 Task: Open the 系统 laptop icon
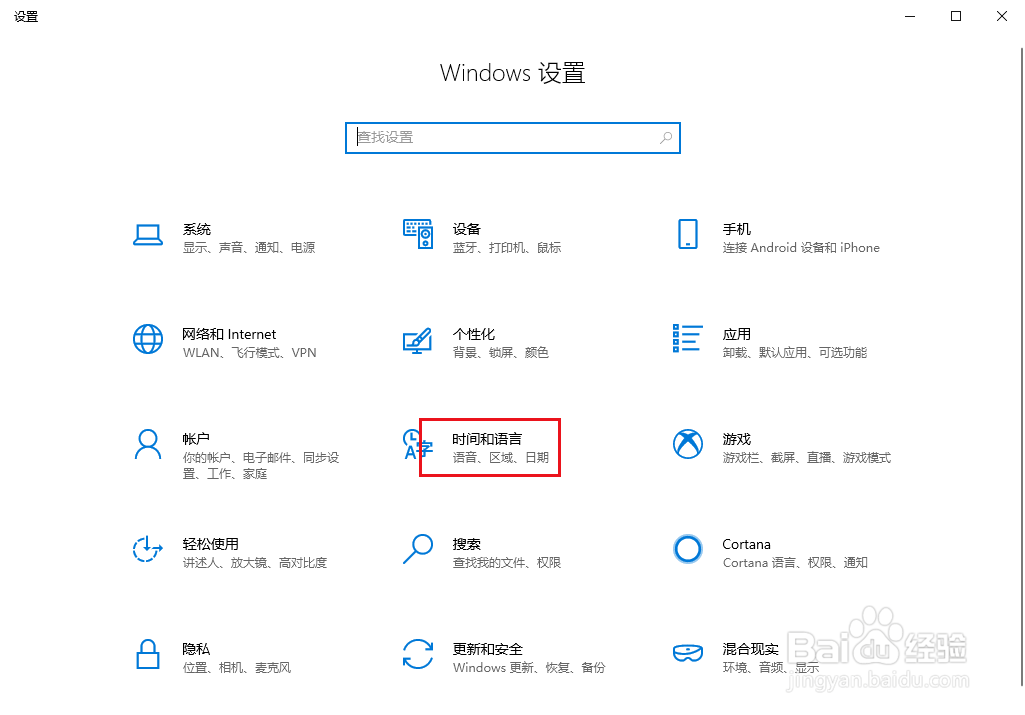tap(148, 235)
